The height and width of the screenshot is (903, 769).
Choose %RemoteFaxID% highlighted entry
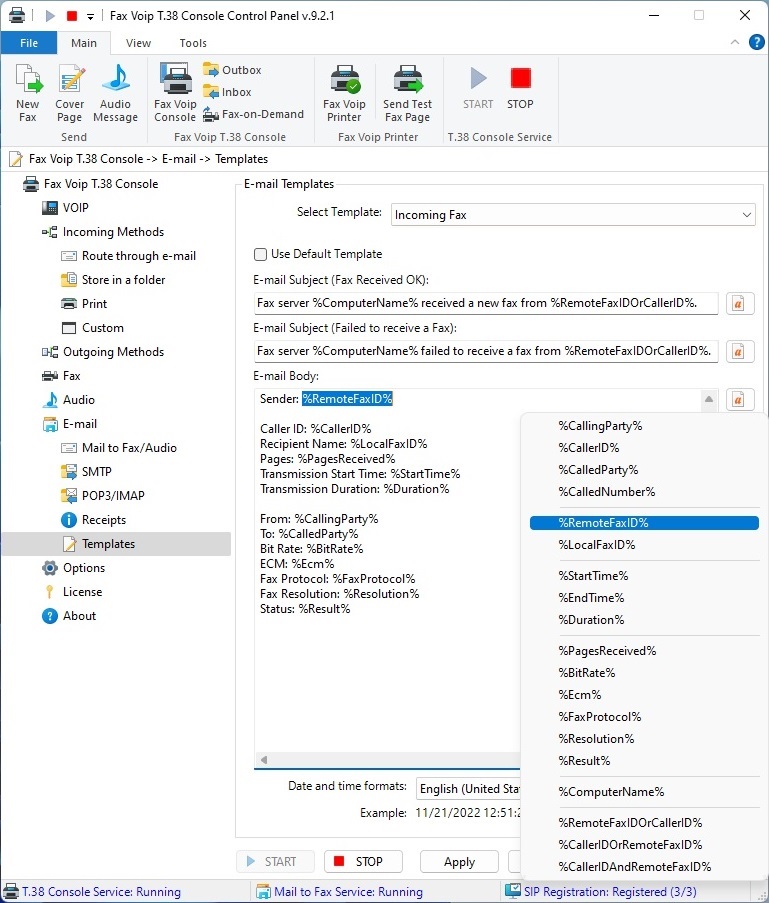click(644, 522)
